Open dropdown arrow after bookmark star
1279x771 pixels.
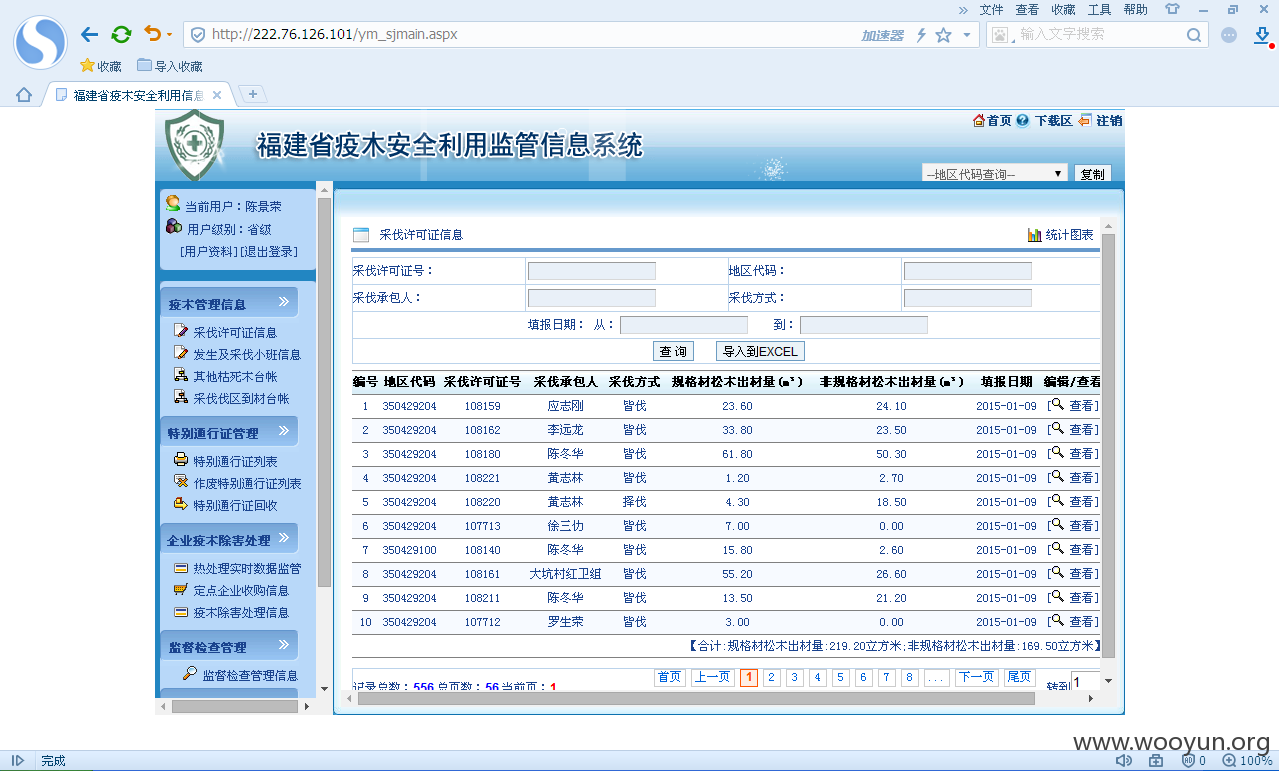966,35
